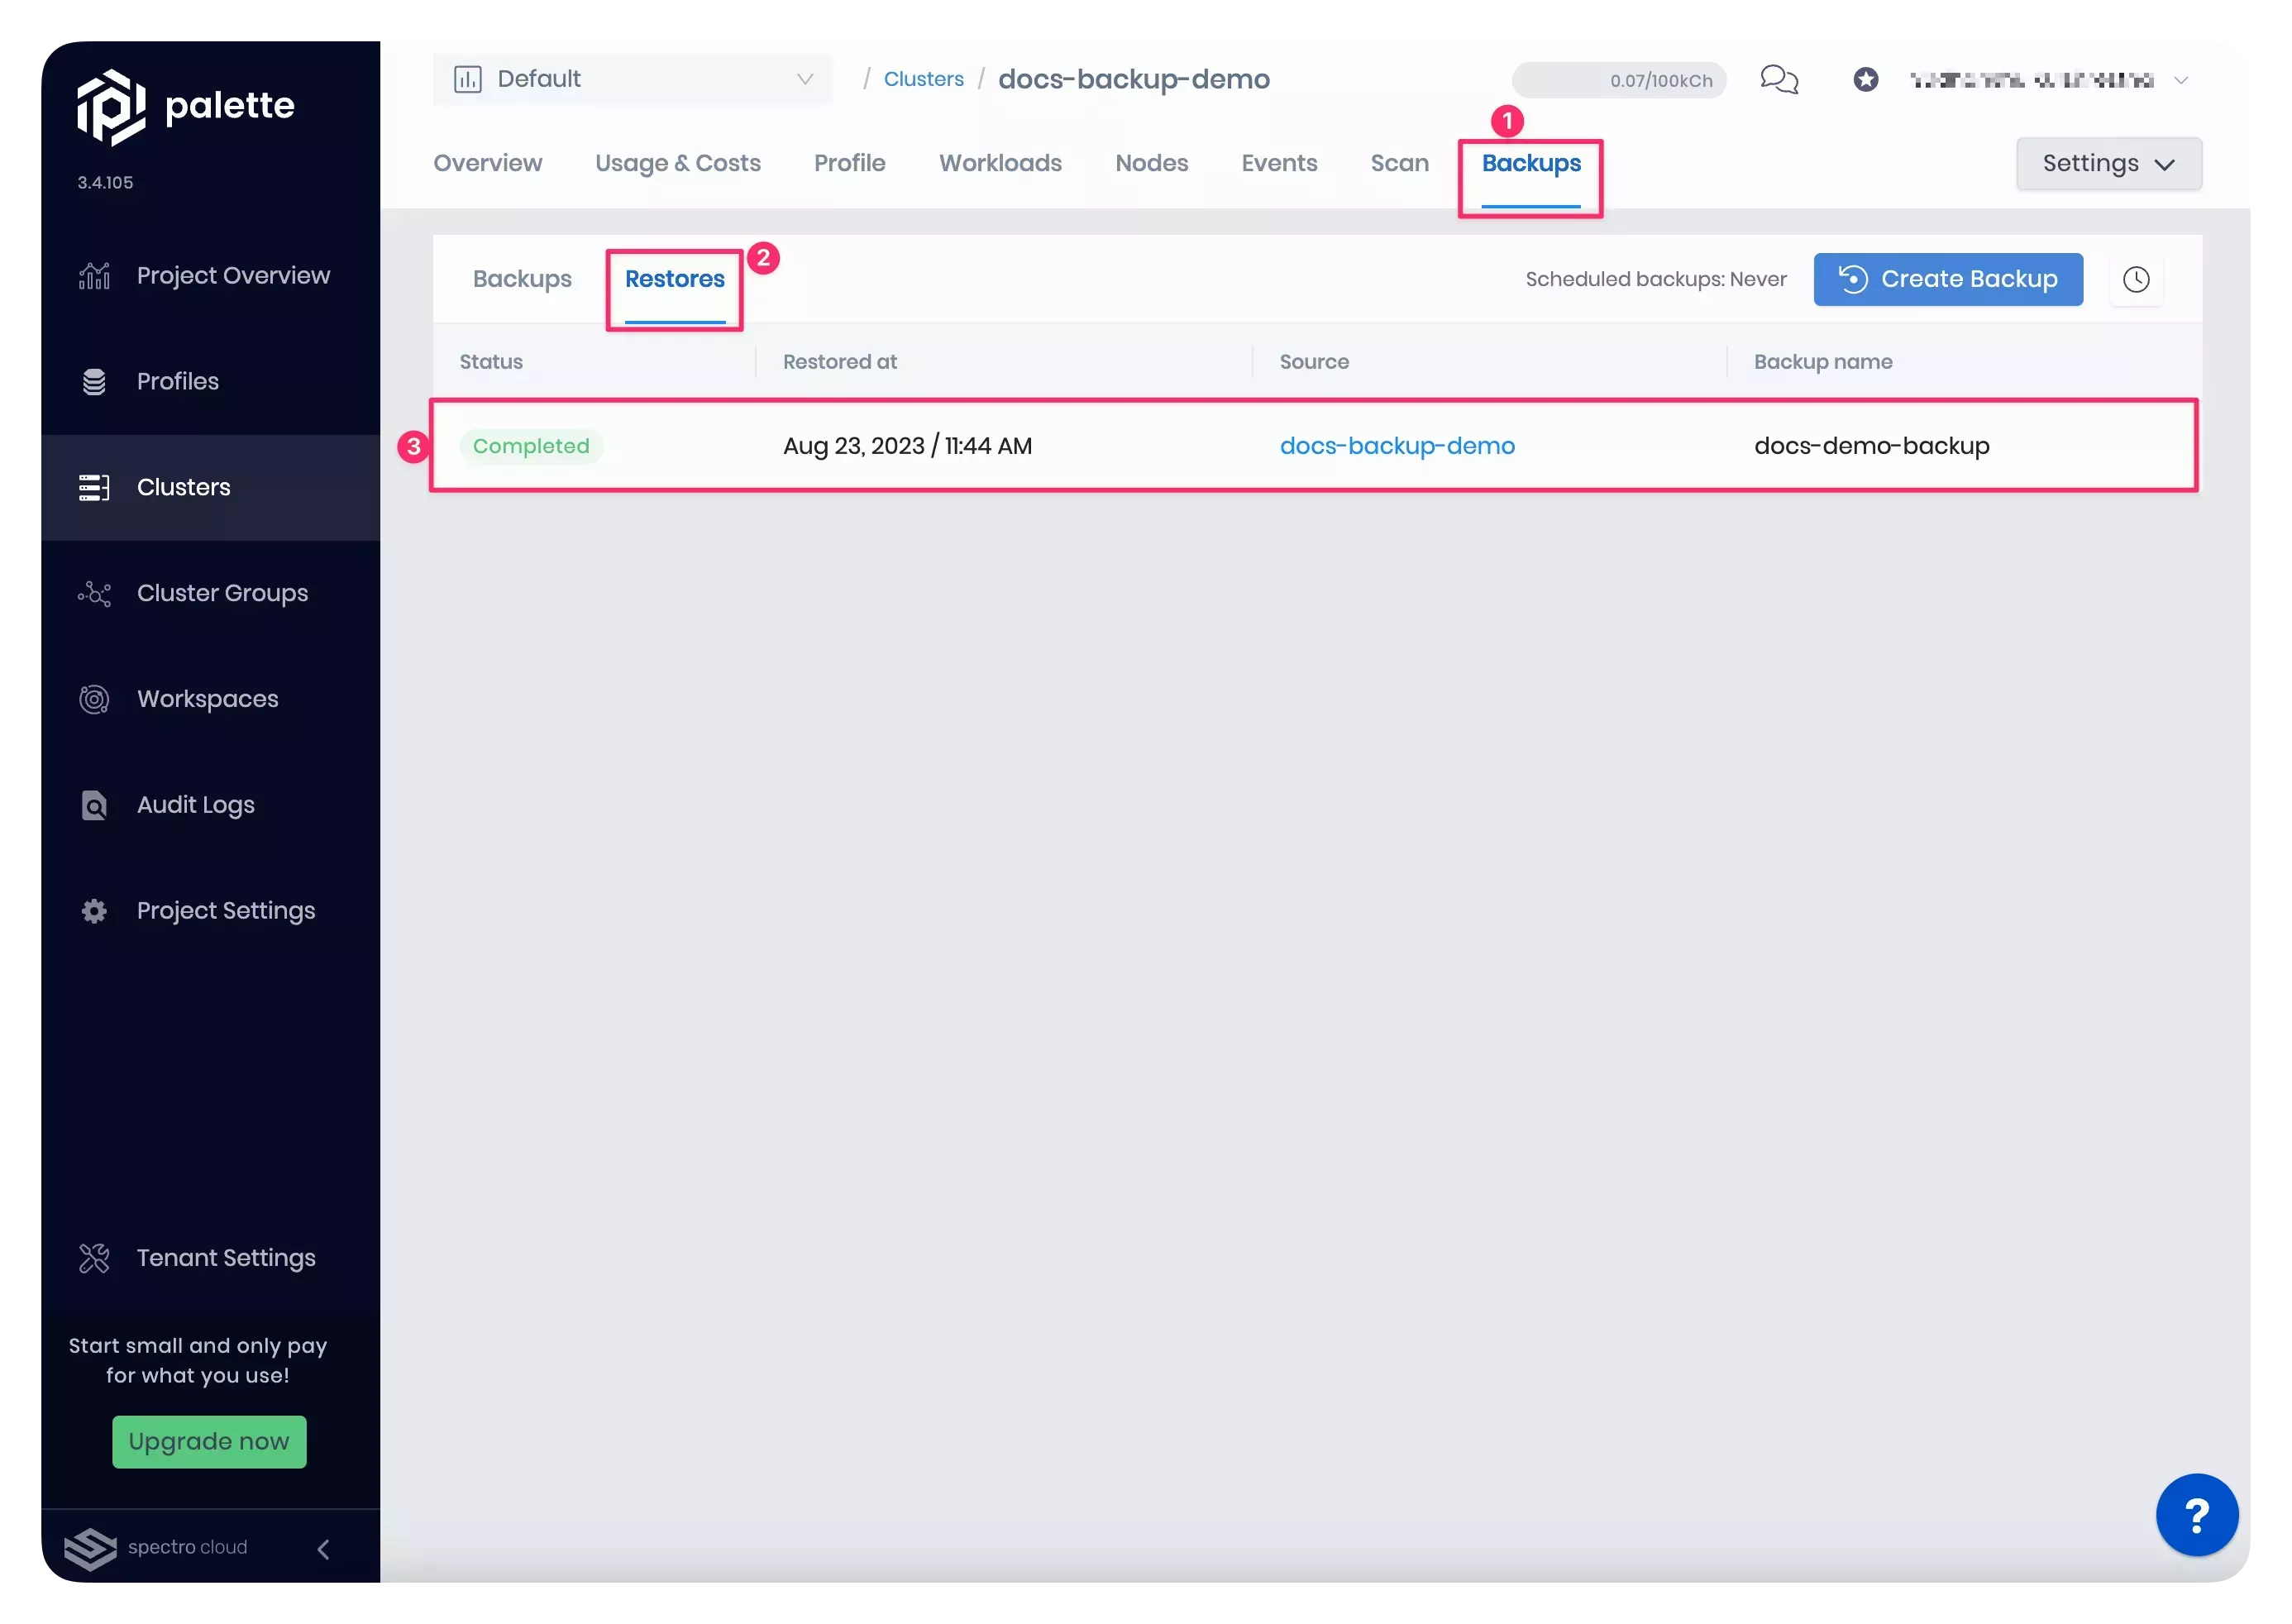Screen dimensions: 2292x1624
Task: Open the docs-backup-demo cluster link
Action: pos(1397,445)
